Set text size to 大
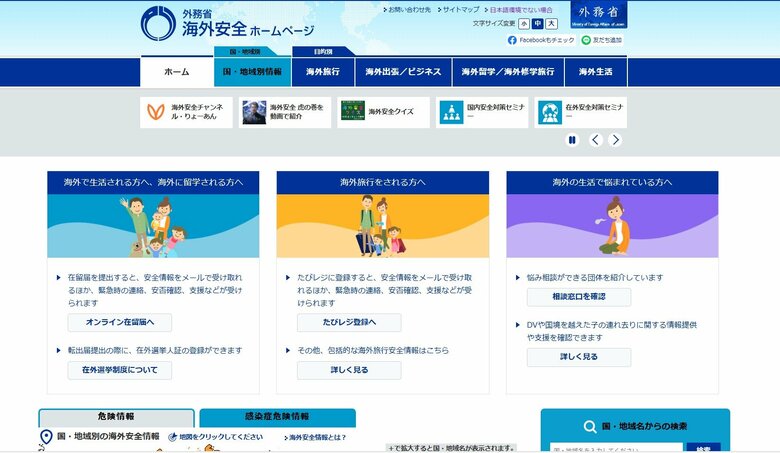 551,23
